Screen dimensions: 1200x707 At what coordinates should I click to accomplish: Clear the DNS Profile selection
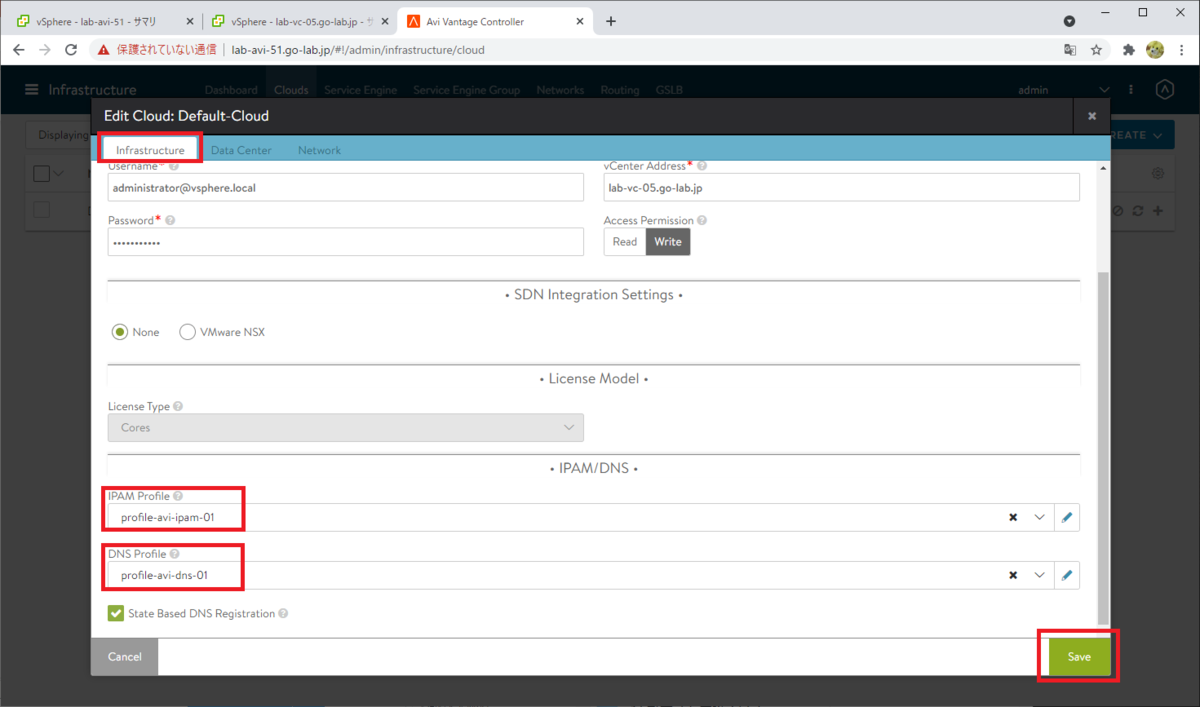(1013, 575)
